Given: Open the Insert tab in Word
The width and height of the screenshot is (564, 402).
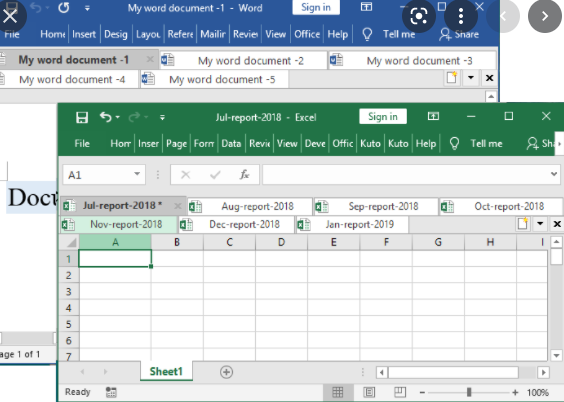Looking at the screenshot, I should (84, 34).
